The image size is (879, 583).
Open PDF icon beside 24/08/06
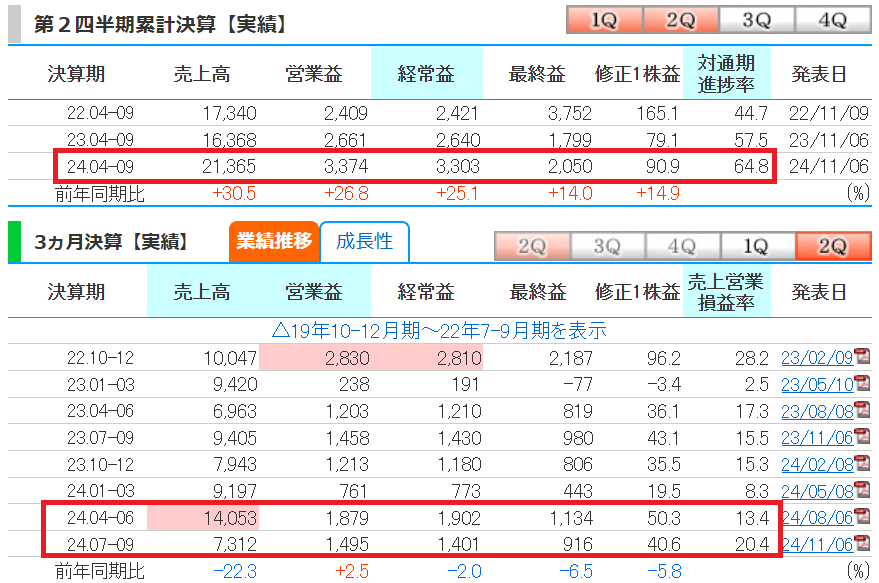click(862, 516)
